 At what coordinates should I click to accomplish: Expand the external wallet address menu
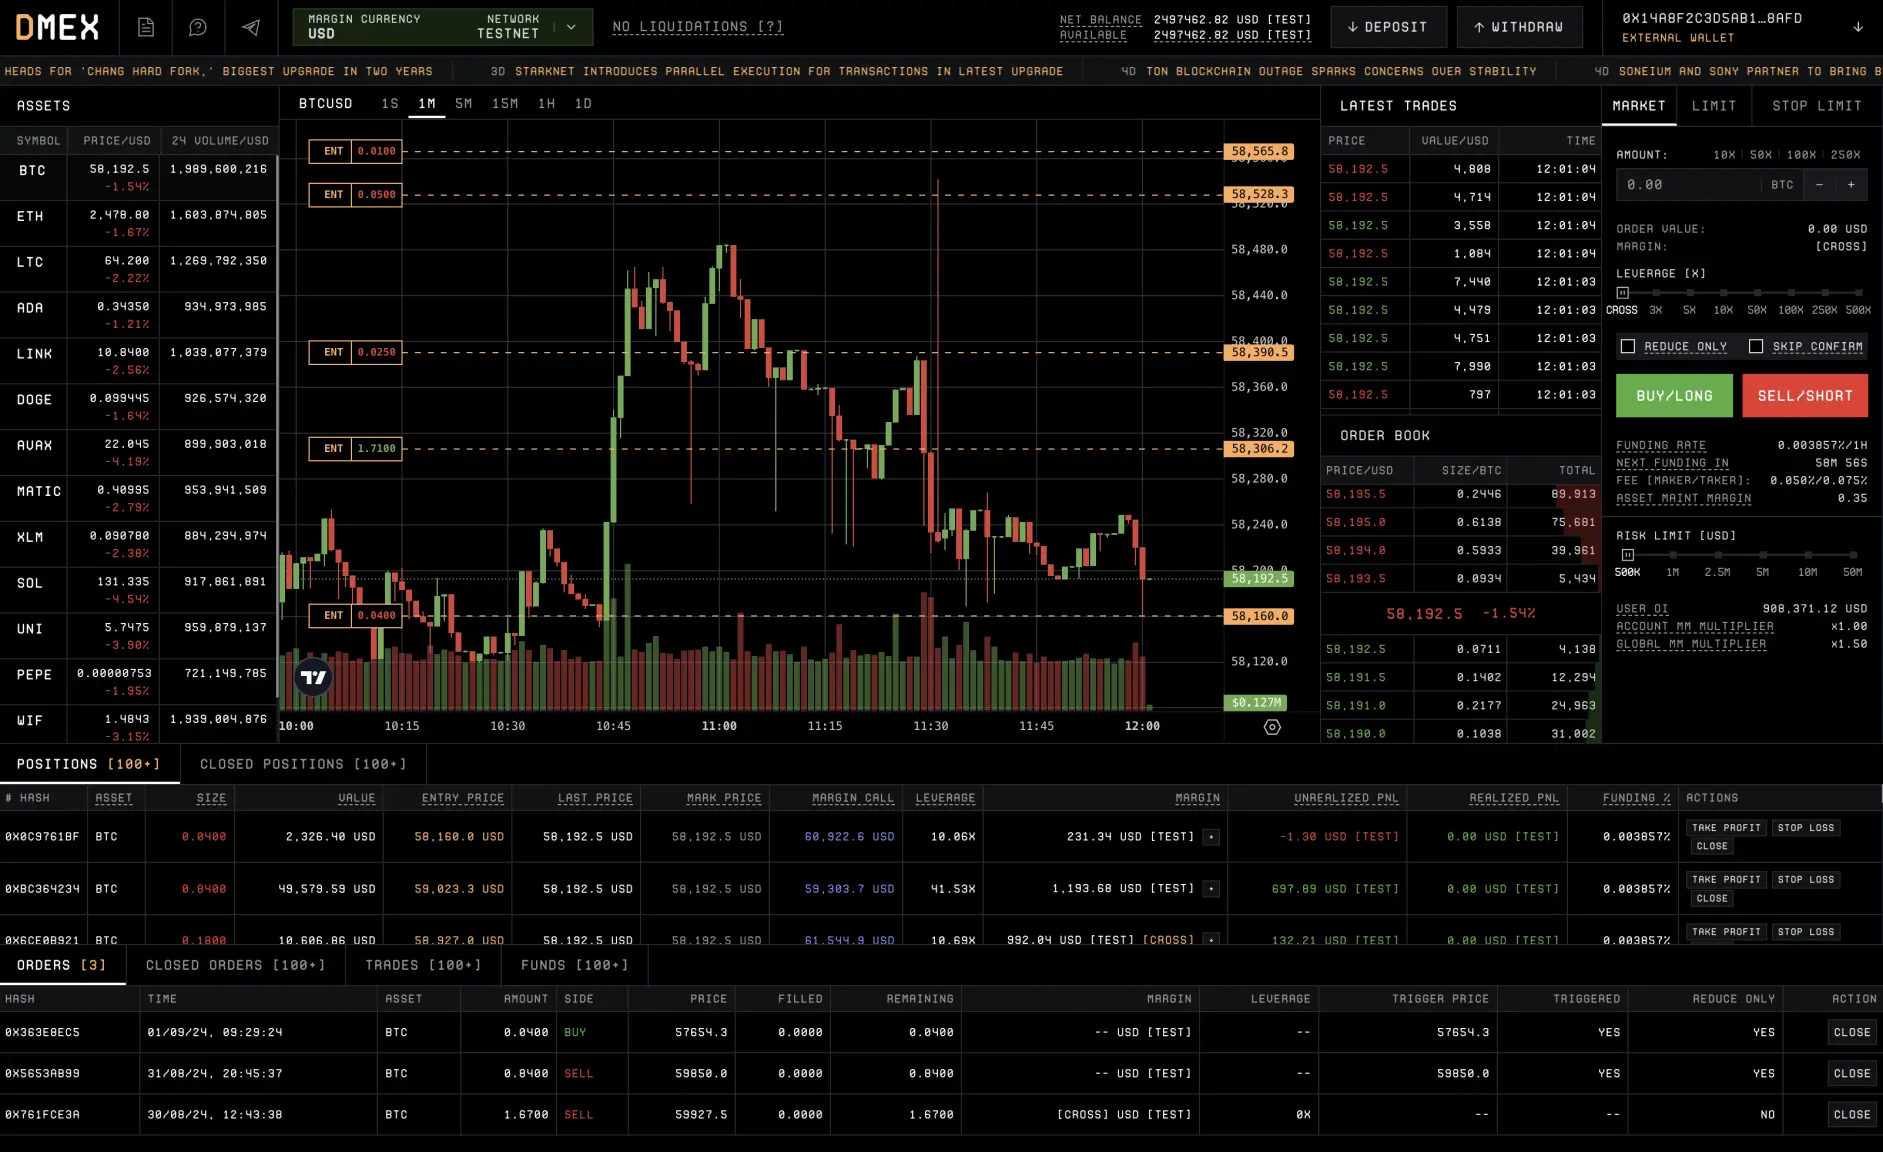click(1858, 27)
